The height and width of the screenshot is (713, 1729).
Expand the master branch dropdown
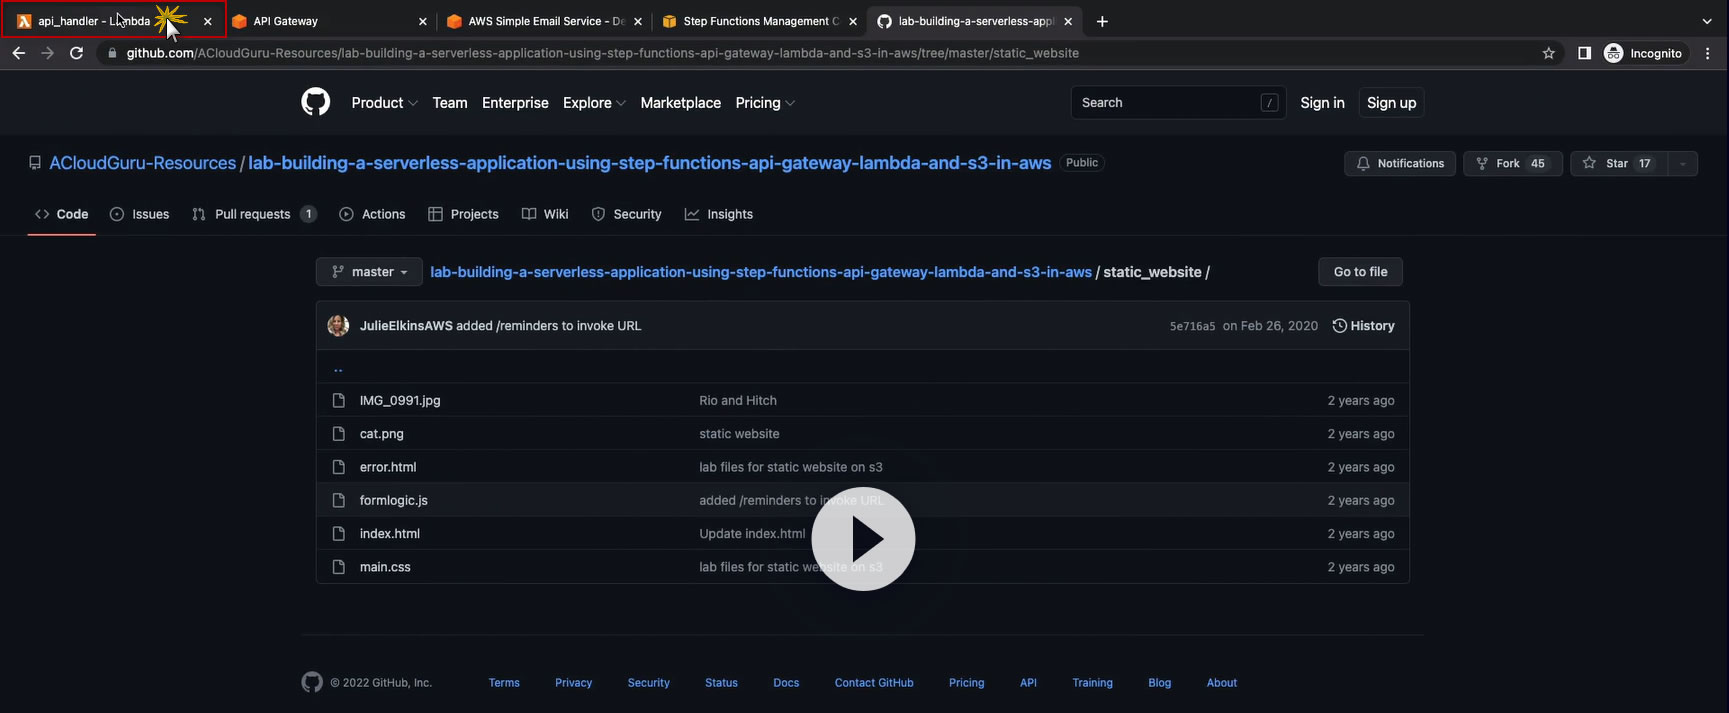click(369, 272)
